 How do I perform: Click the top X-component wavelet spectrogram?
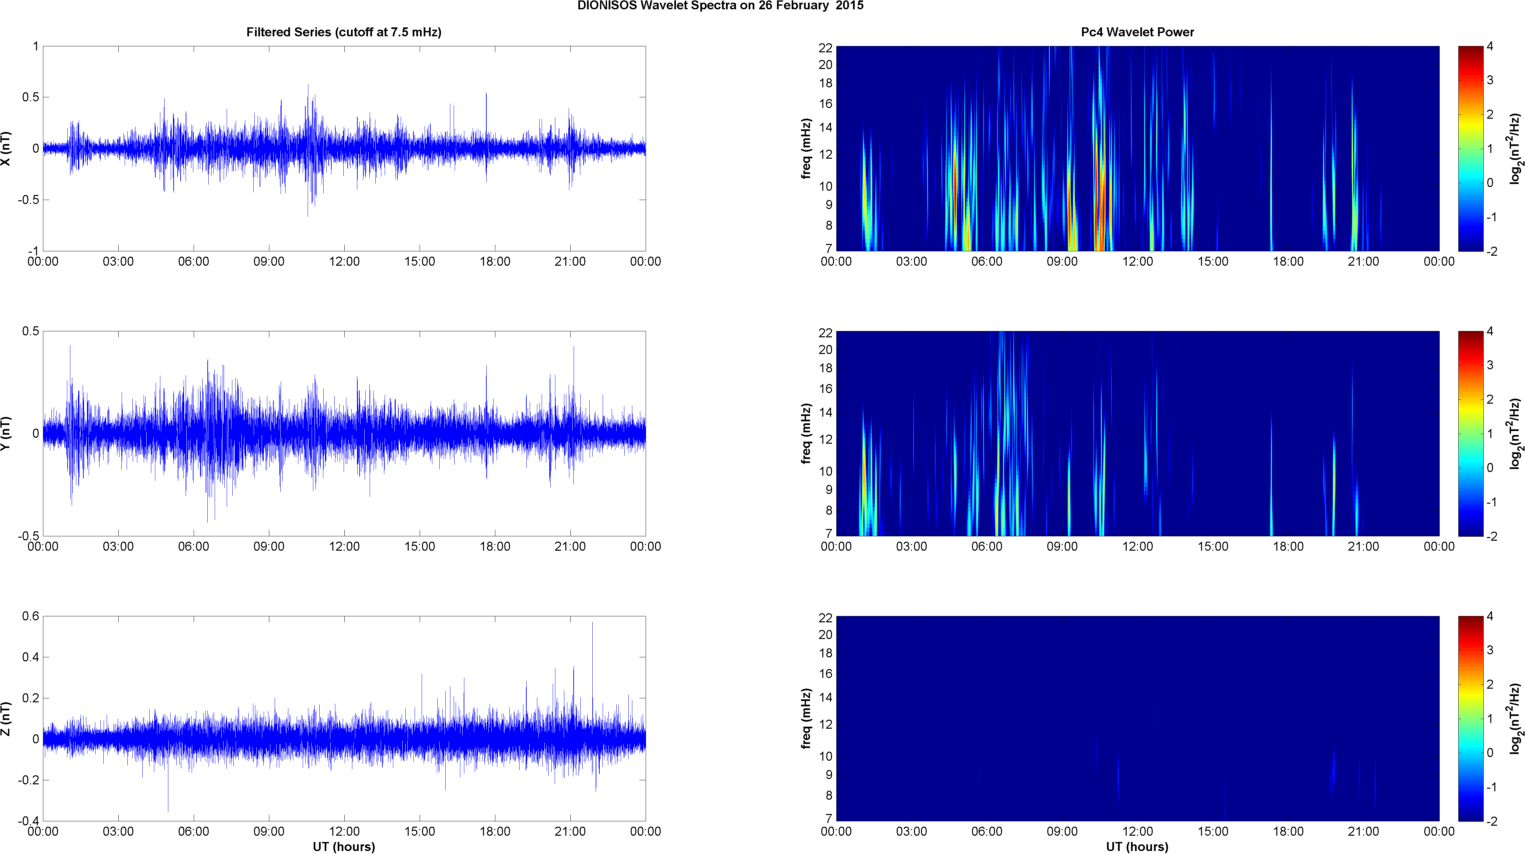1137,148
